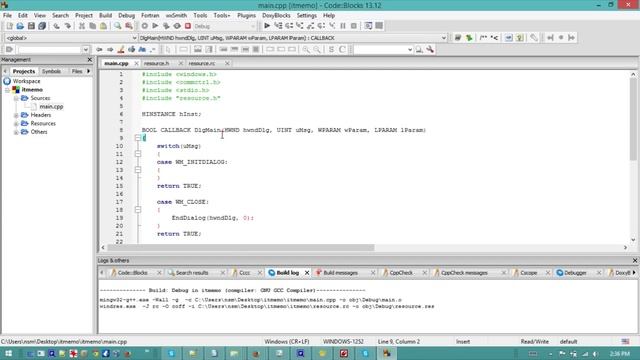Click the Cut scissors icon
The image size is (640, 360).
tap(82, 26)
